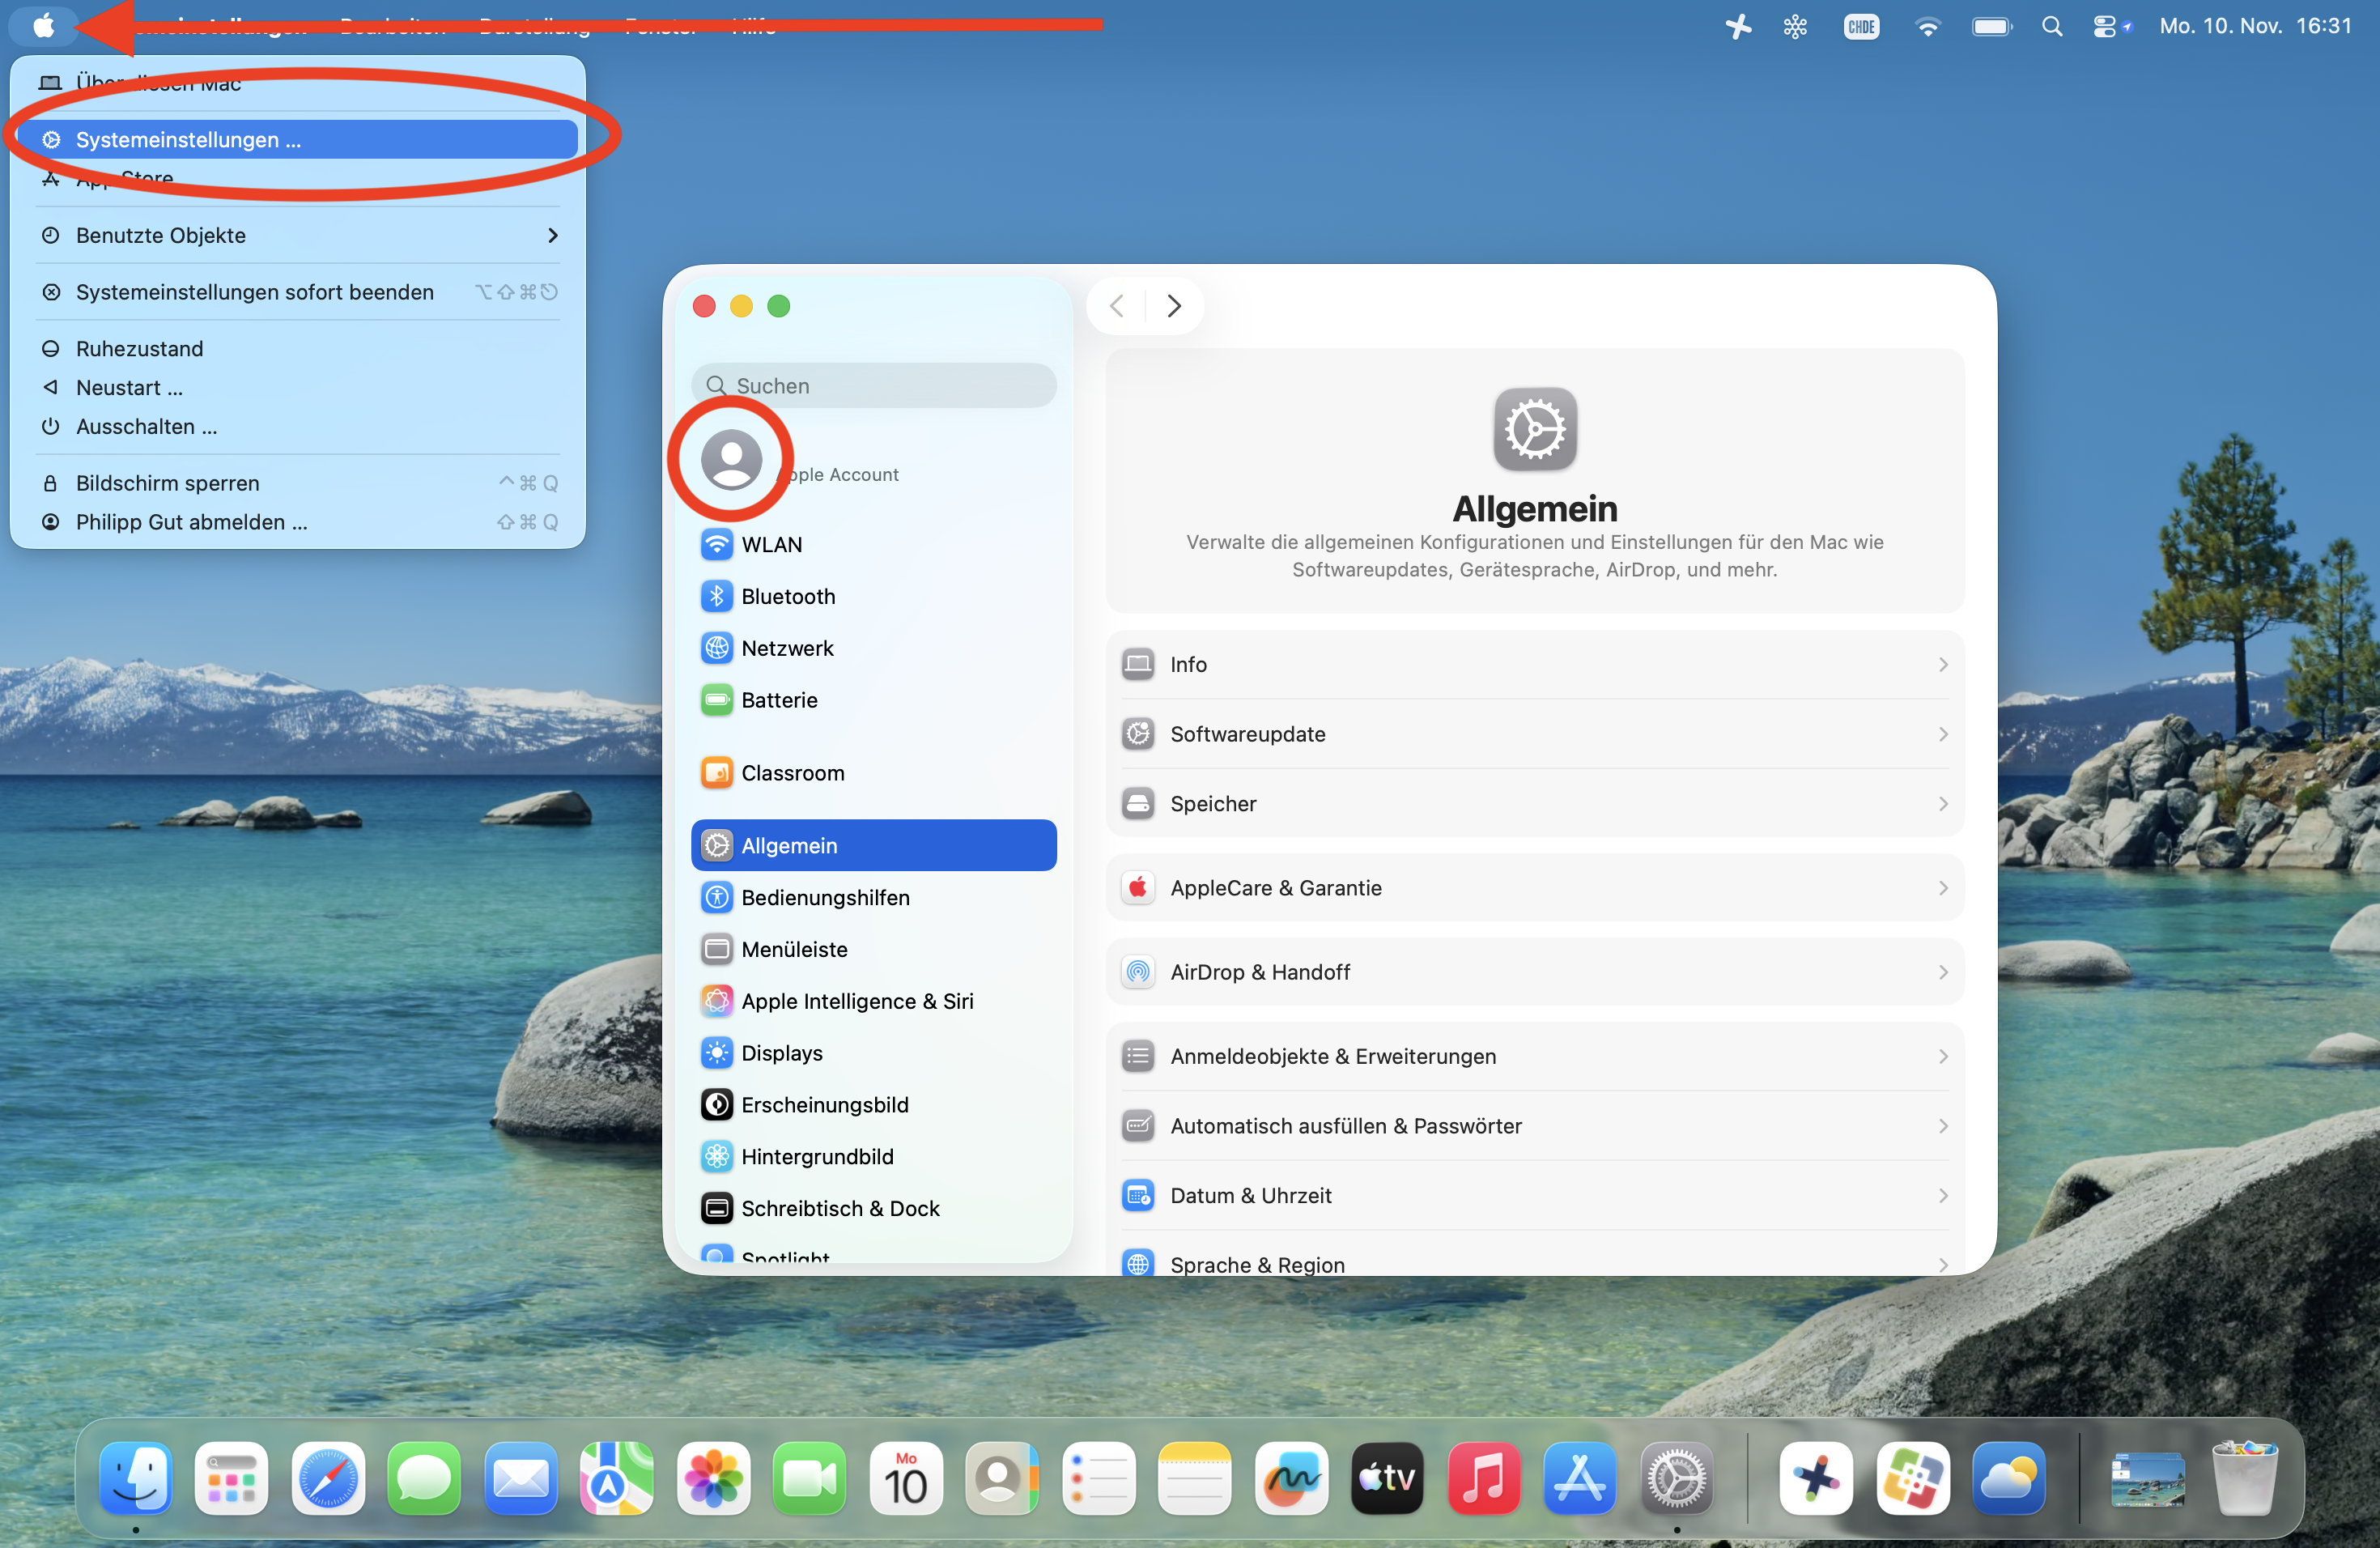Select Netzwerk in the sidebar
This screenshot has width=2380, height=1548.
coord(786,648)
